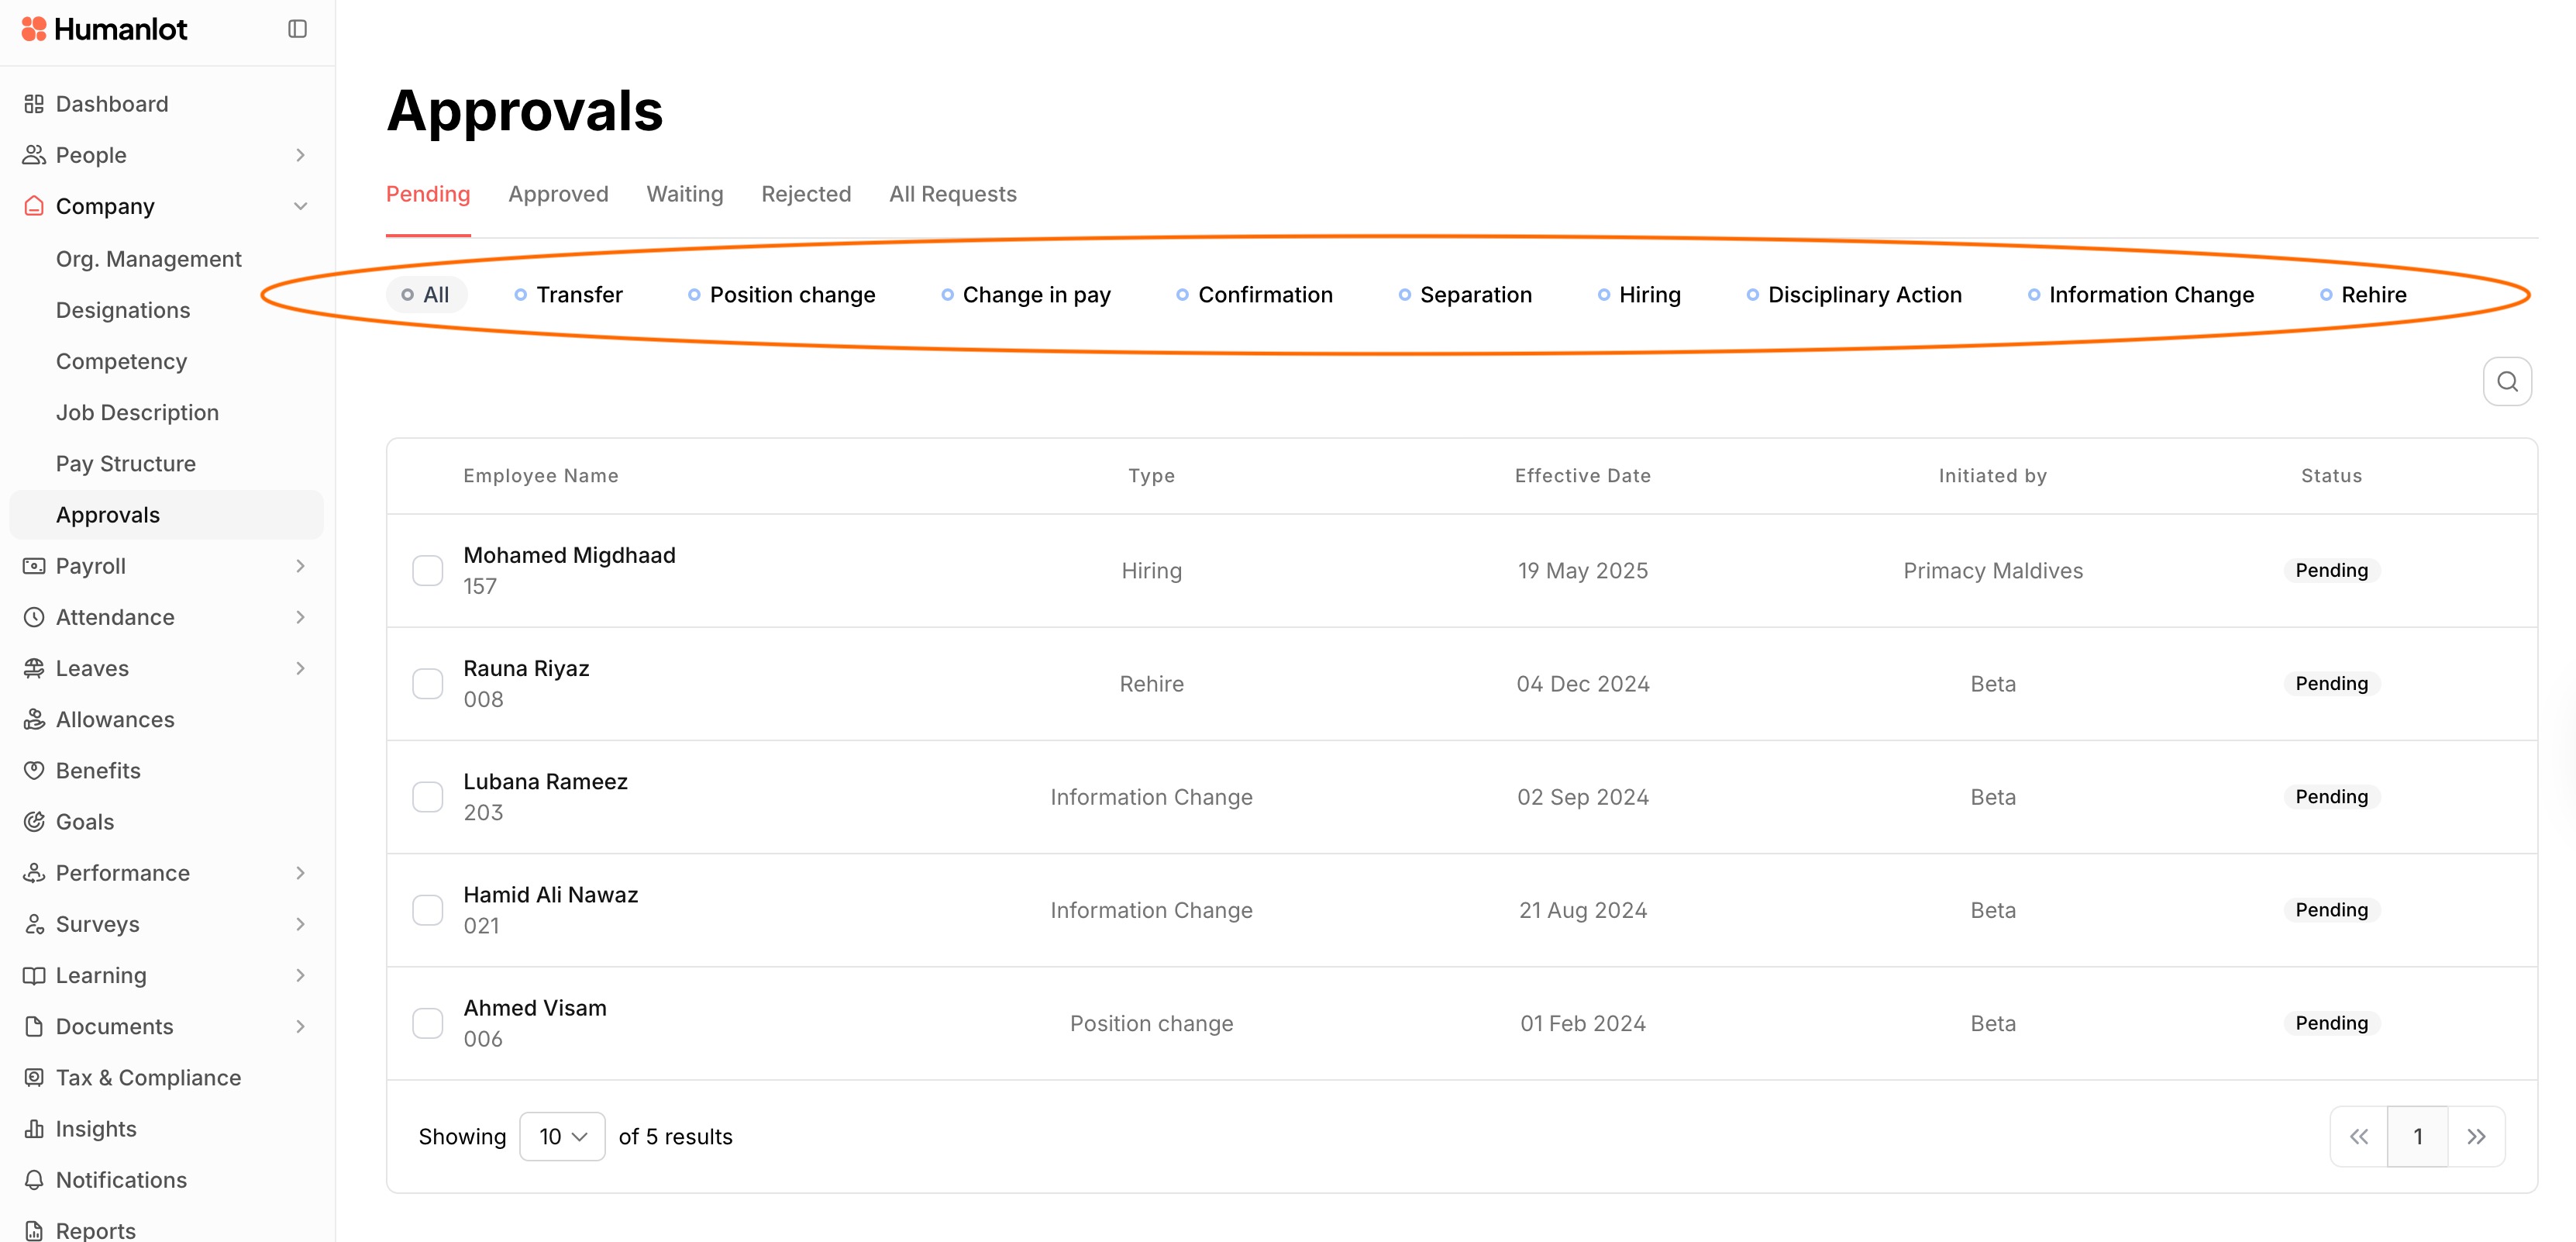Click page number 1 button
The height and width of the screenshot is (1242, 2576).
pos(2417,1137)
